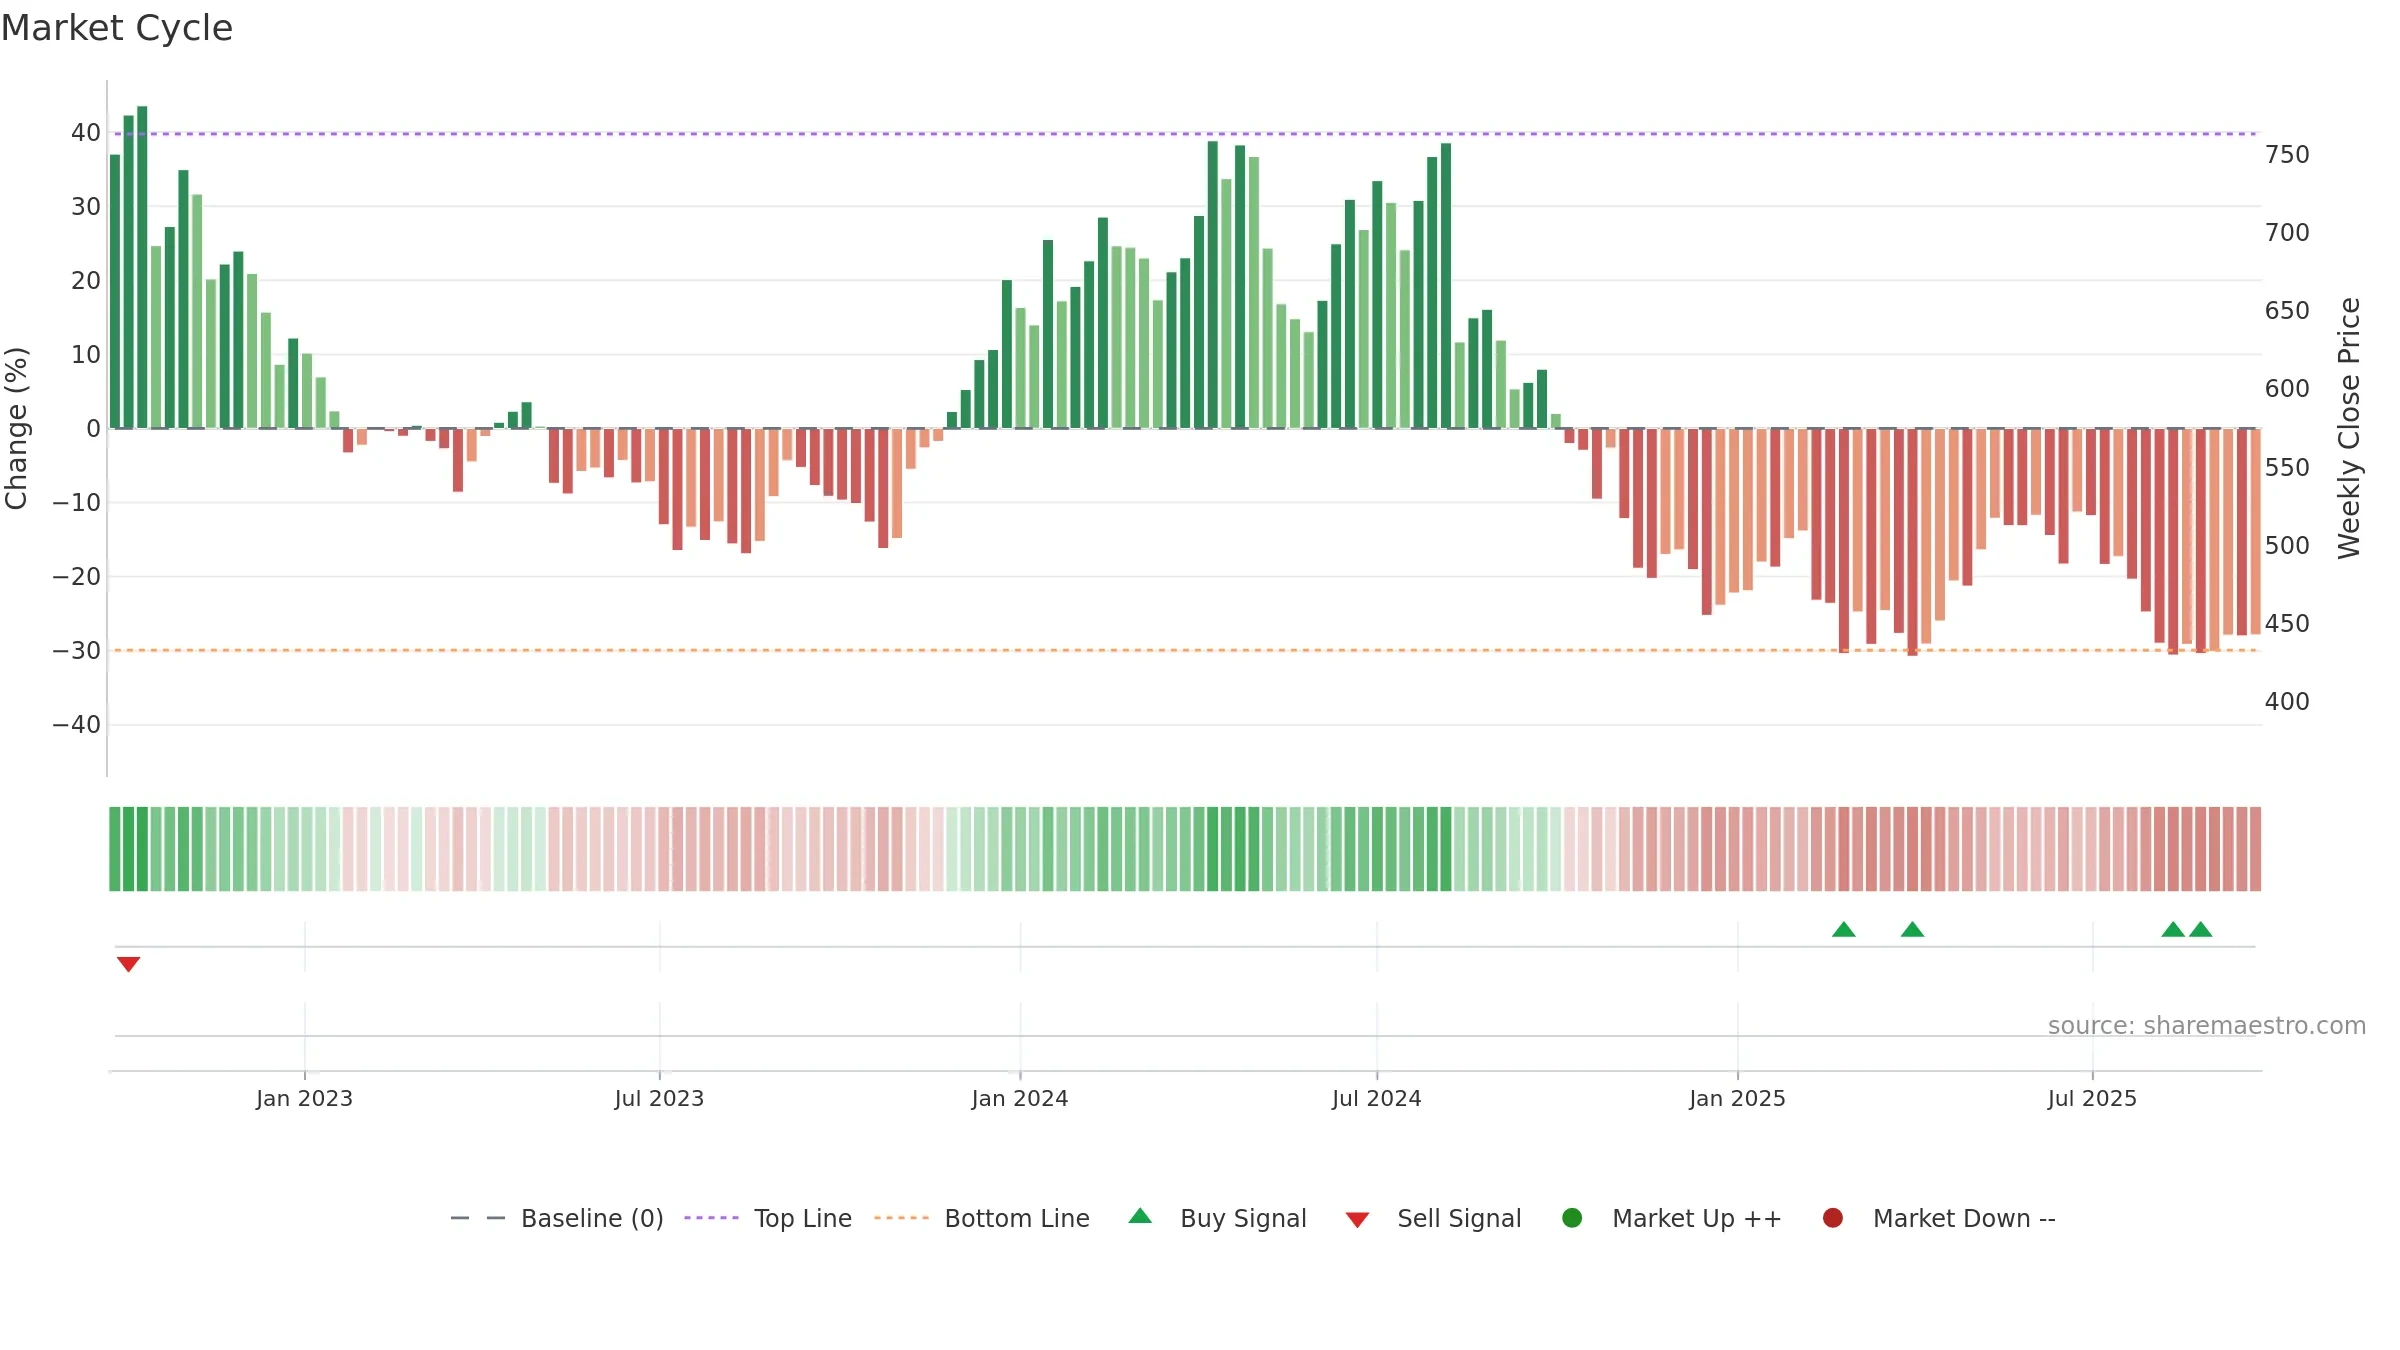The image size is (2400, 1350).
Task: Click the red Market Down circle in legend
Action: click(x=1833, y=1218)
